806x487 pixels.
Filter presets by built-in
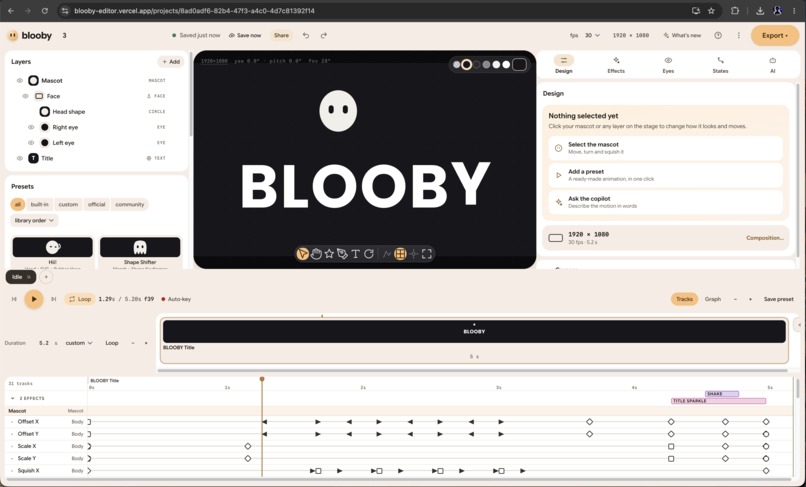pos(40,205)
